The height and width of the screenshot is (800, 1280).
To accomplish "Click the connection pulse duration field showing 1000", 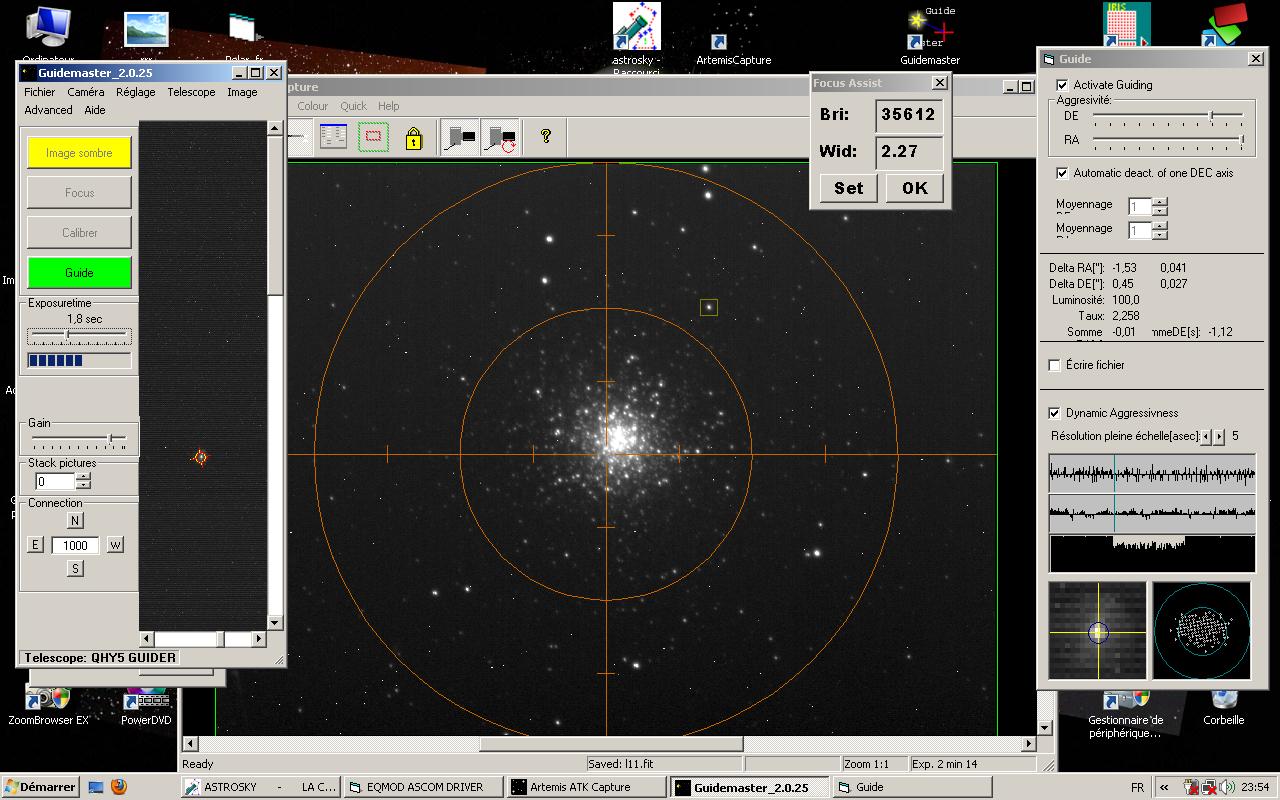I will (76, 545).
